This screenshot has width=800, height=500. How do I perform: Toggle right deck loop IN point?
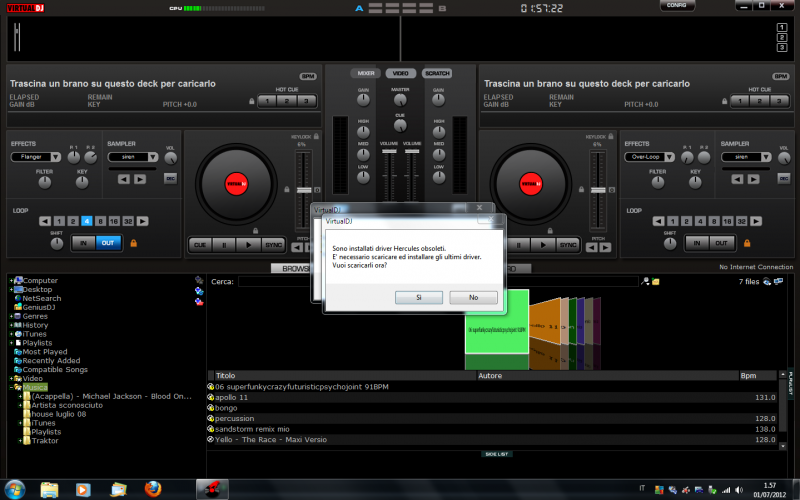(697, 243)
